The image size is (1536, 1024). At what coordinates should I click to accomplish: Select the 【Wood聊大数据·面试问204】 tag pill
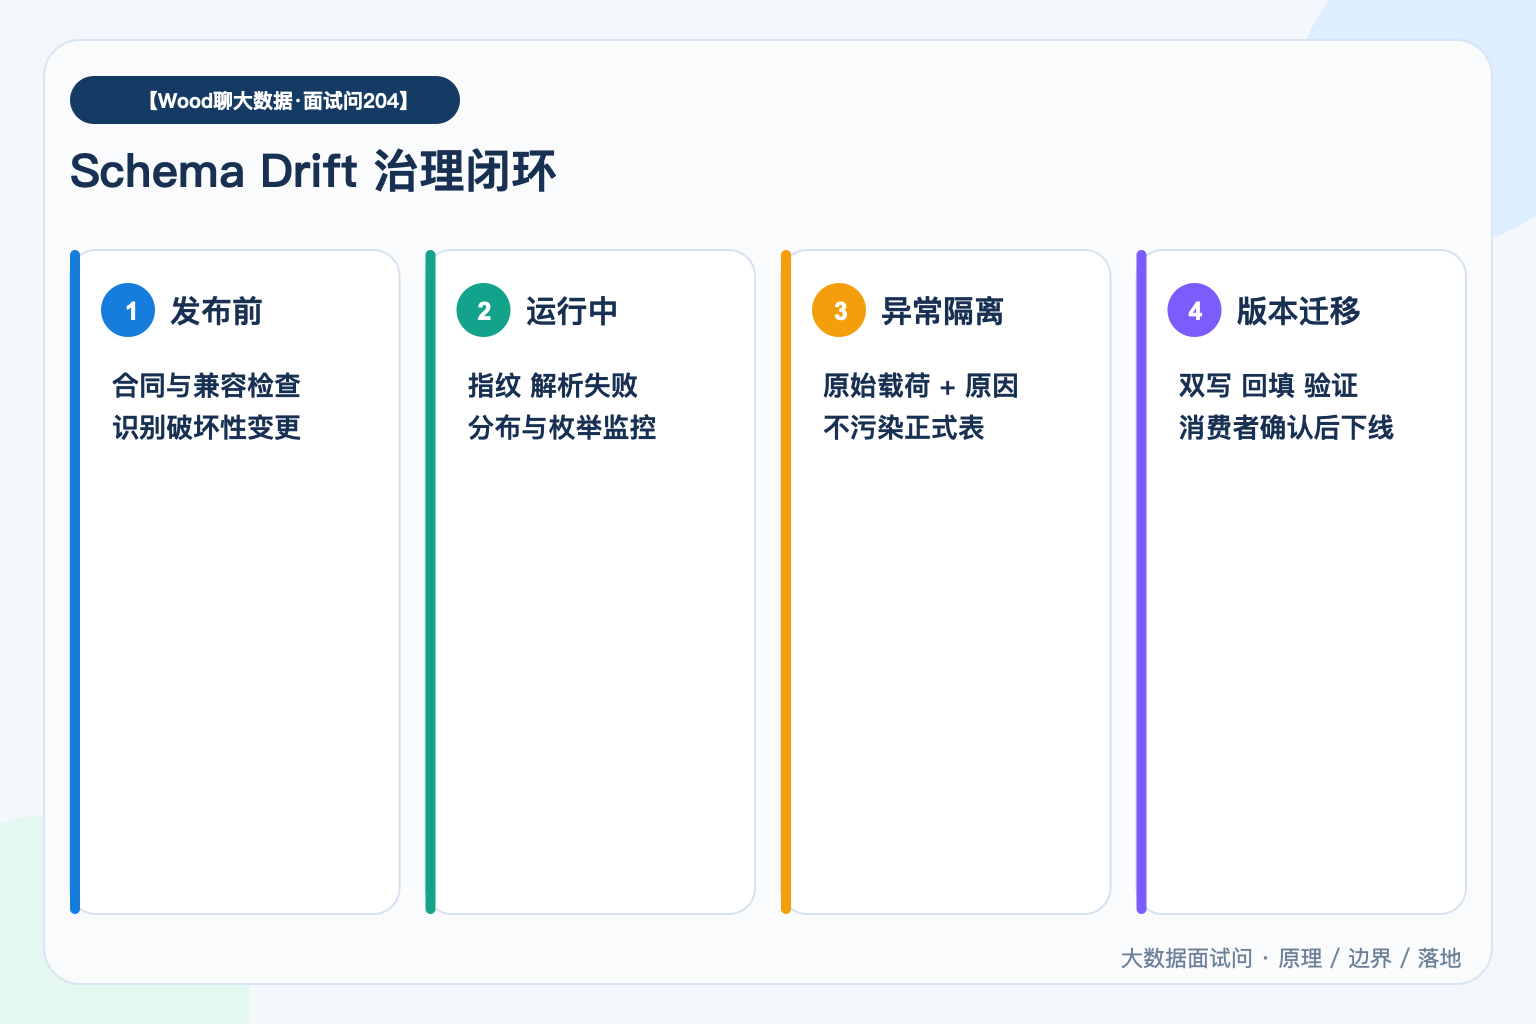(265, 100)
